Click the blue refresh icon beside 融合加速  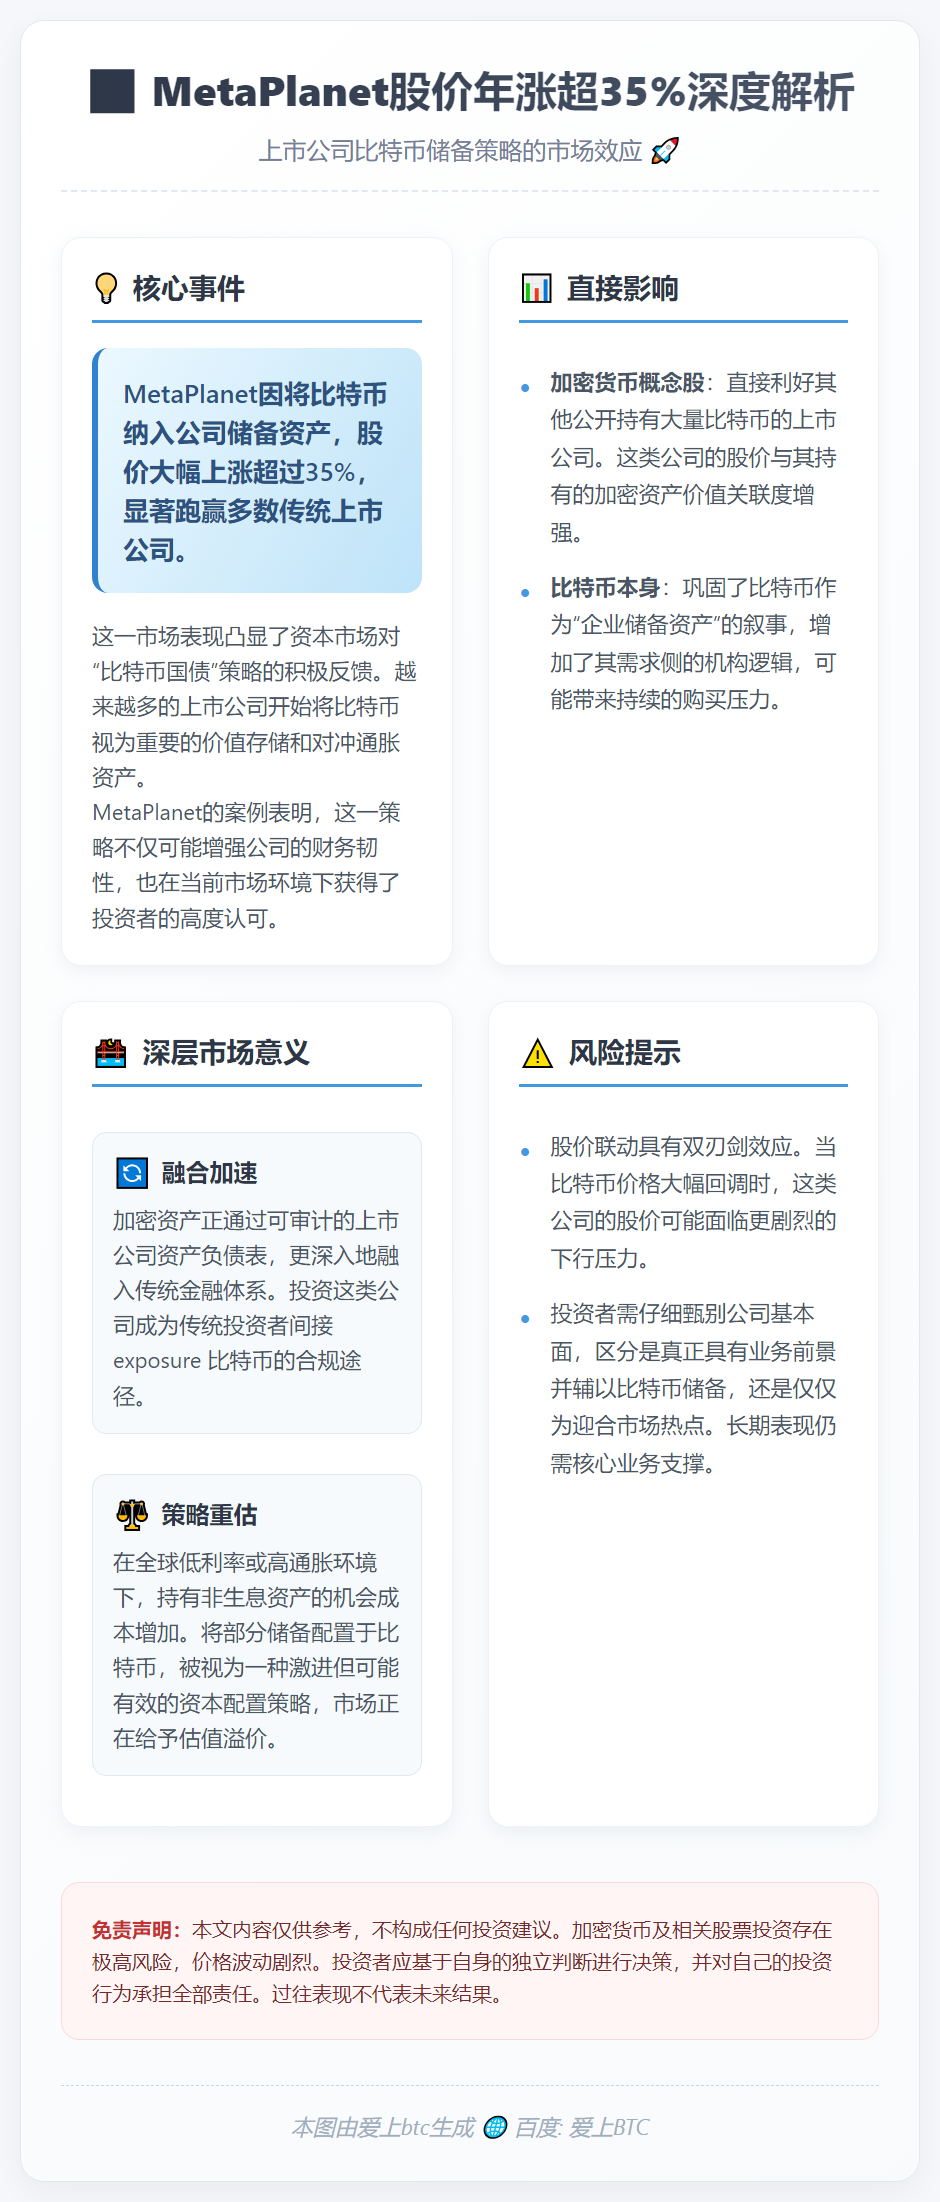coord(132,1173)
